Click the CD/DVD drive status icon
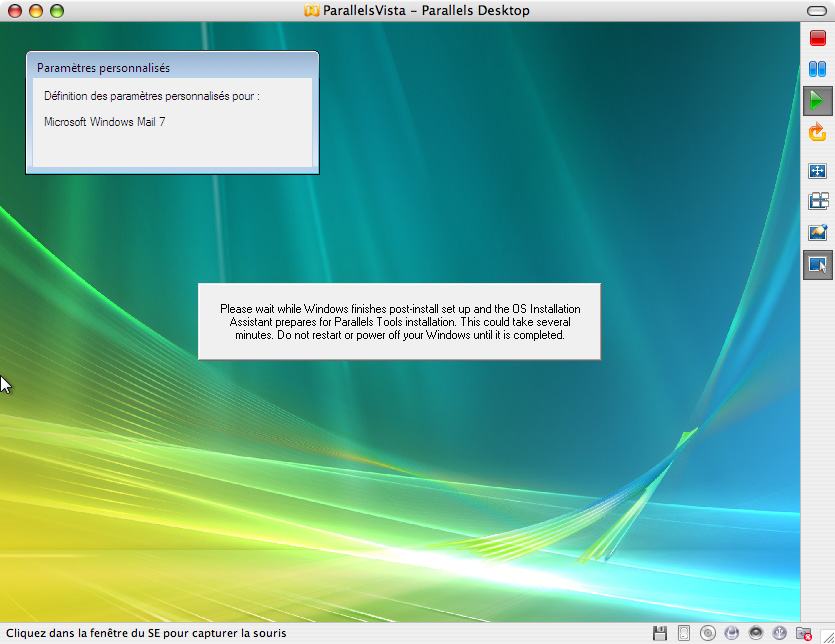This screenshot has height=644, width=835. click(708, 633)
